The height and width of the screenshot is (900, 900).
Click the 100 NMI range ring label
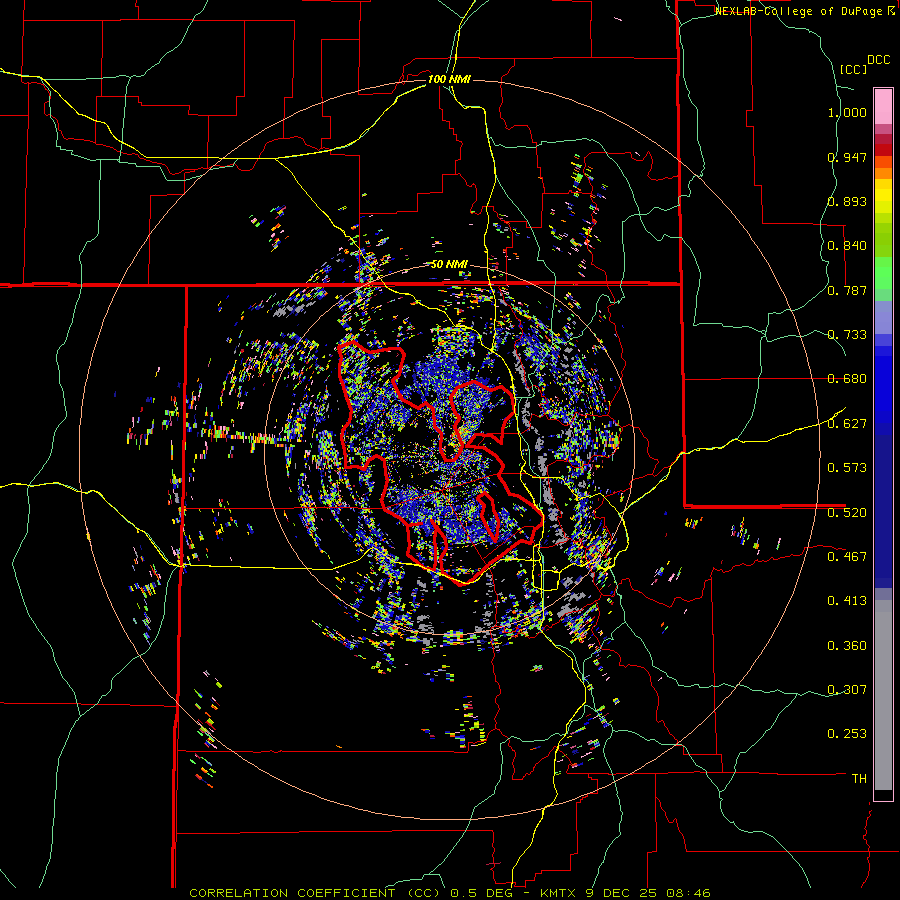(449, 79)
